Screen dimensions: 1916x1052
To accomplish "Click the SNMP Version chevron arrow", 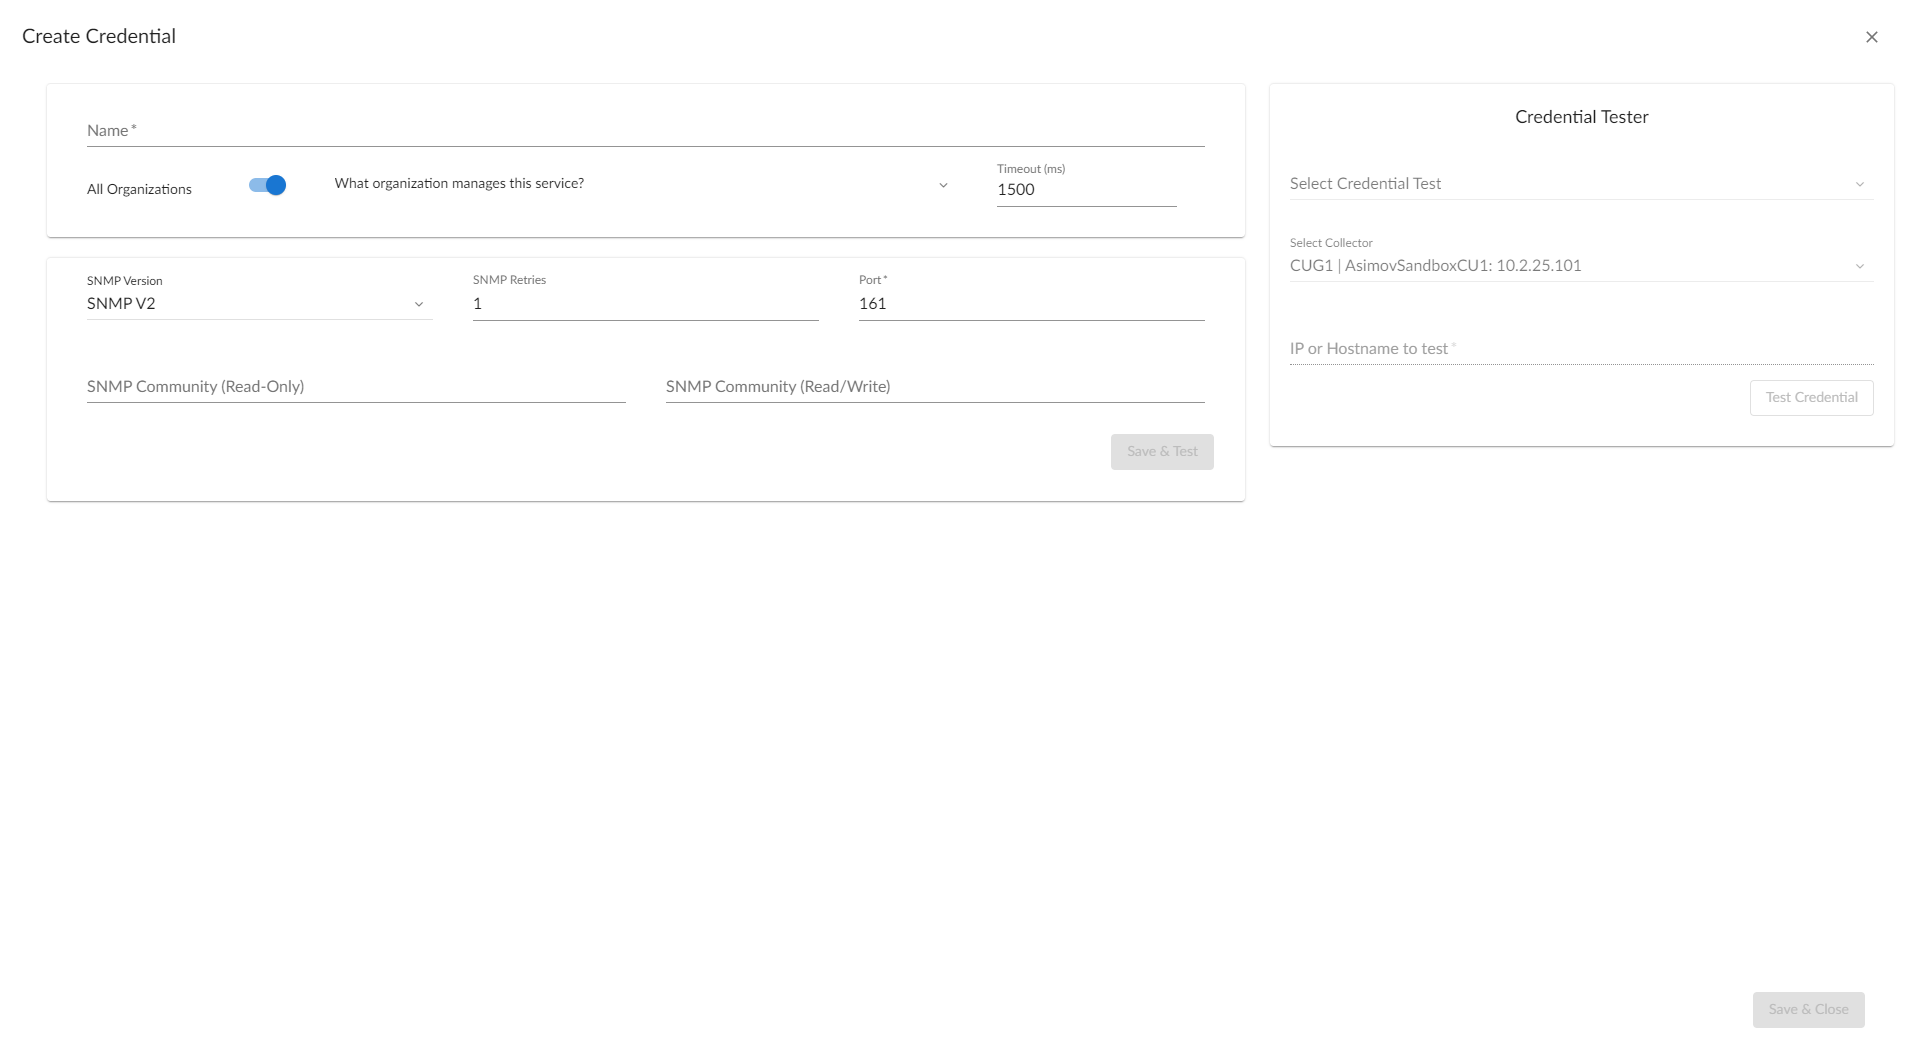I will coord(419,304).
